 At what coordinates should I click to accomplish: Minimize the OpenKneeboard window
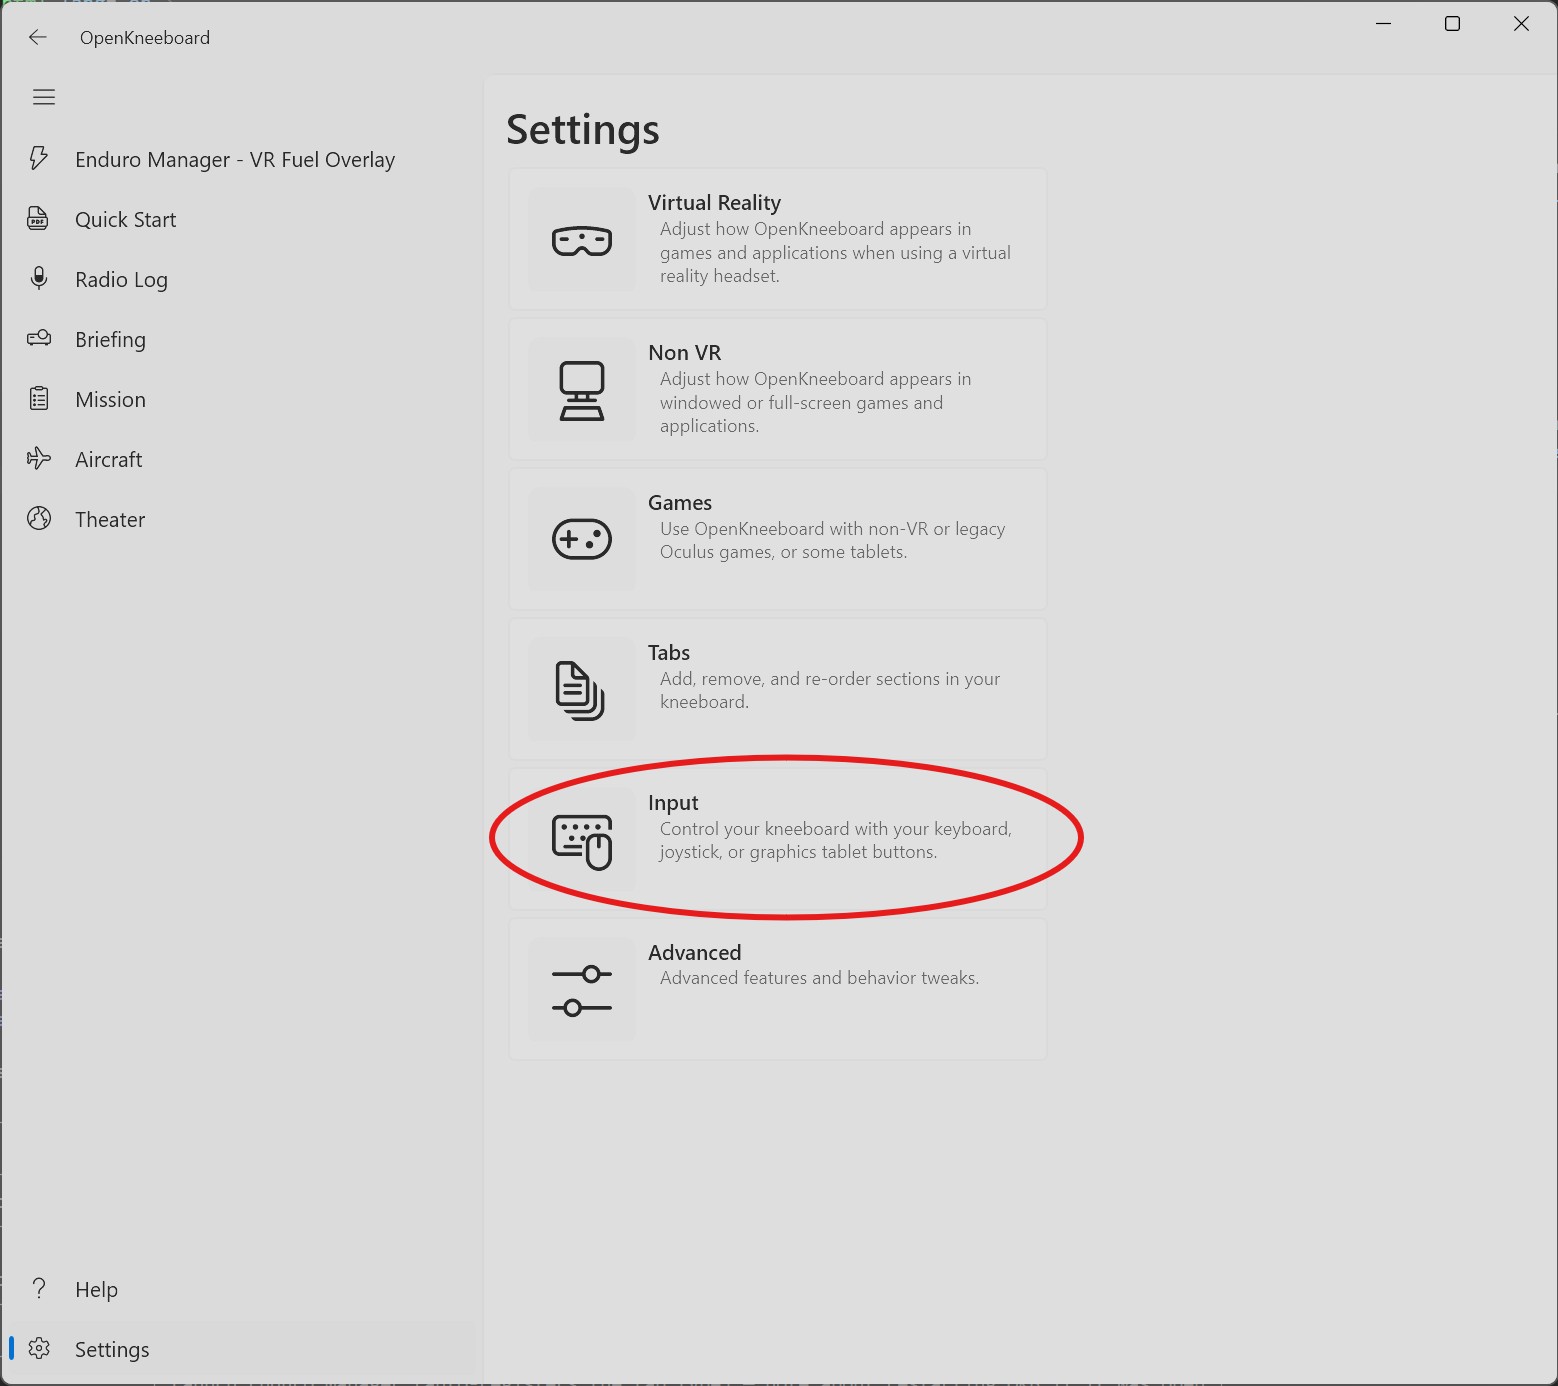coord(1384,24)
